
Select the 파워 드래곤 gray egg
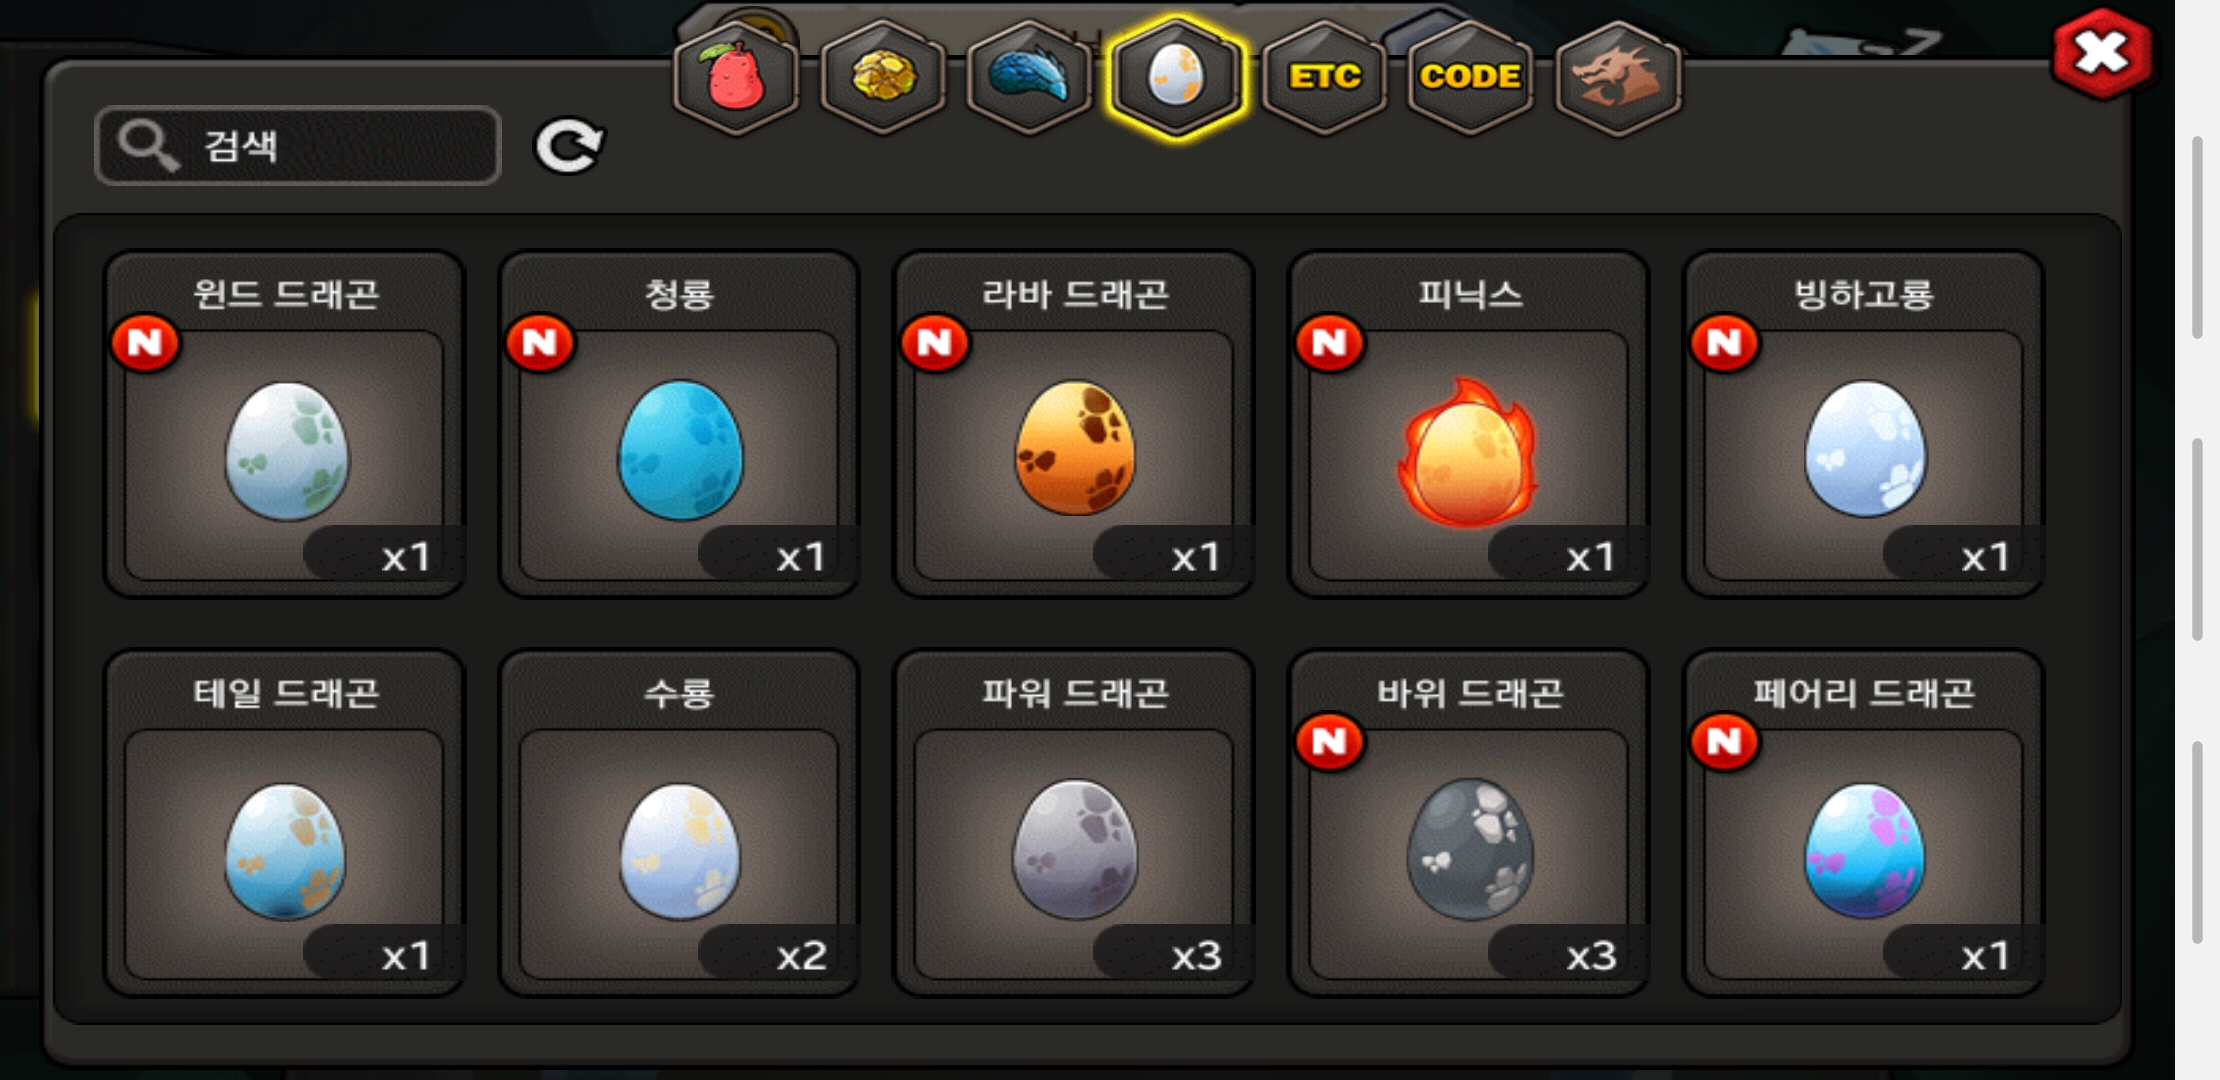coord(1075,823)
